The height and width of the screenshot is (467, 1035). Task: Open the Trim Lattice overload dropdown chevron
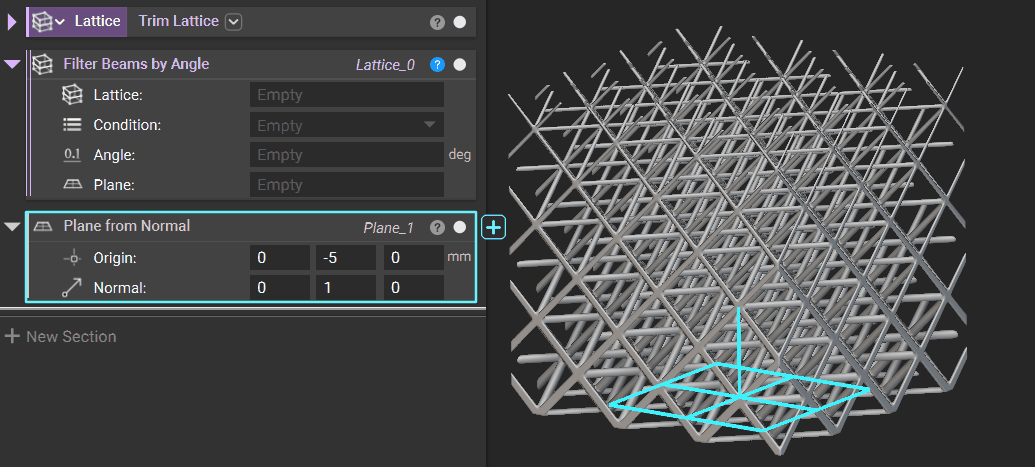[x=233, y=21]
